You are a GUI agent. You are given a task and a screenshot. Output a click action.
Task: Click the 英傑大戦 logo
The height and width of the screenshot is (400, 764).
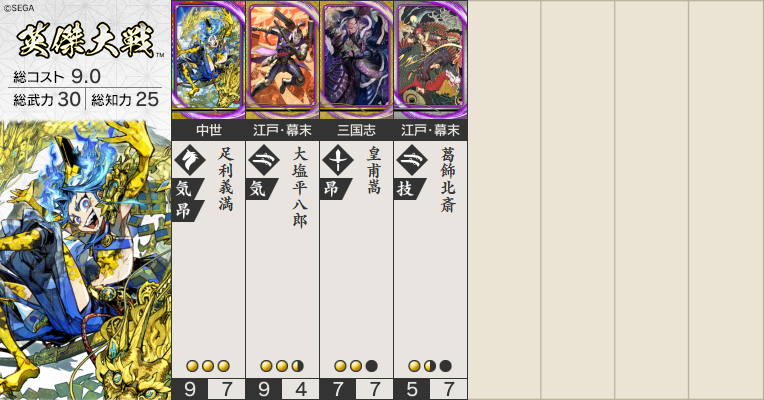click(x=87, y=40)
